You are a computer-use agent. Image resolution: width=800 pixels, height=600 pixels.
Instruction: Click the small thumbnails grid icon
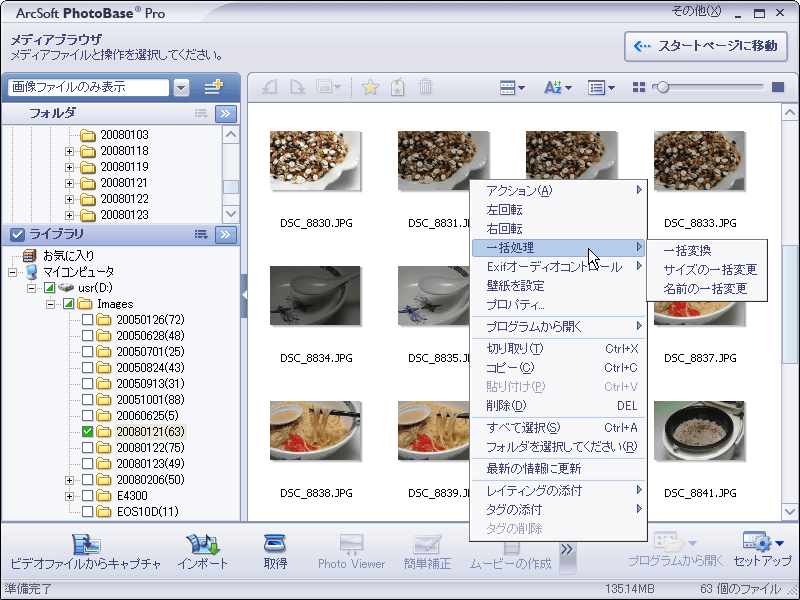point(639,87)
